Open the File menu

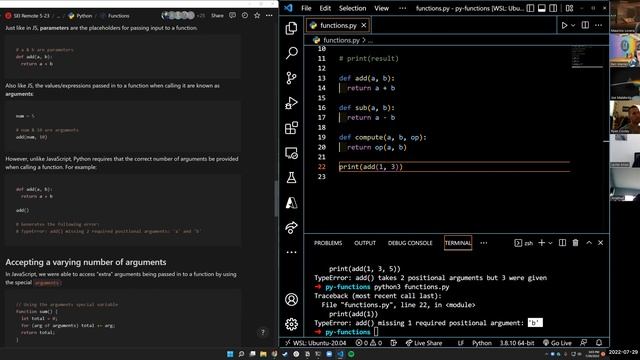[306, 8]
